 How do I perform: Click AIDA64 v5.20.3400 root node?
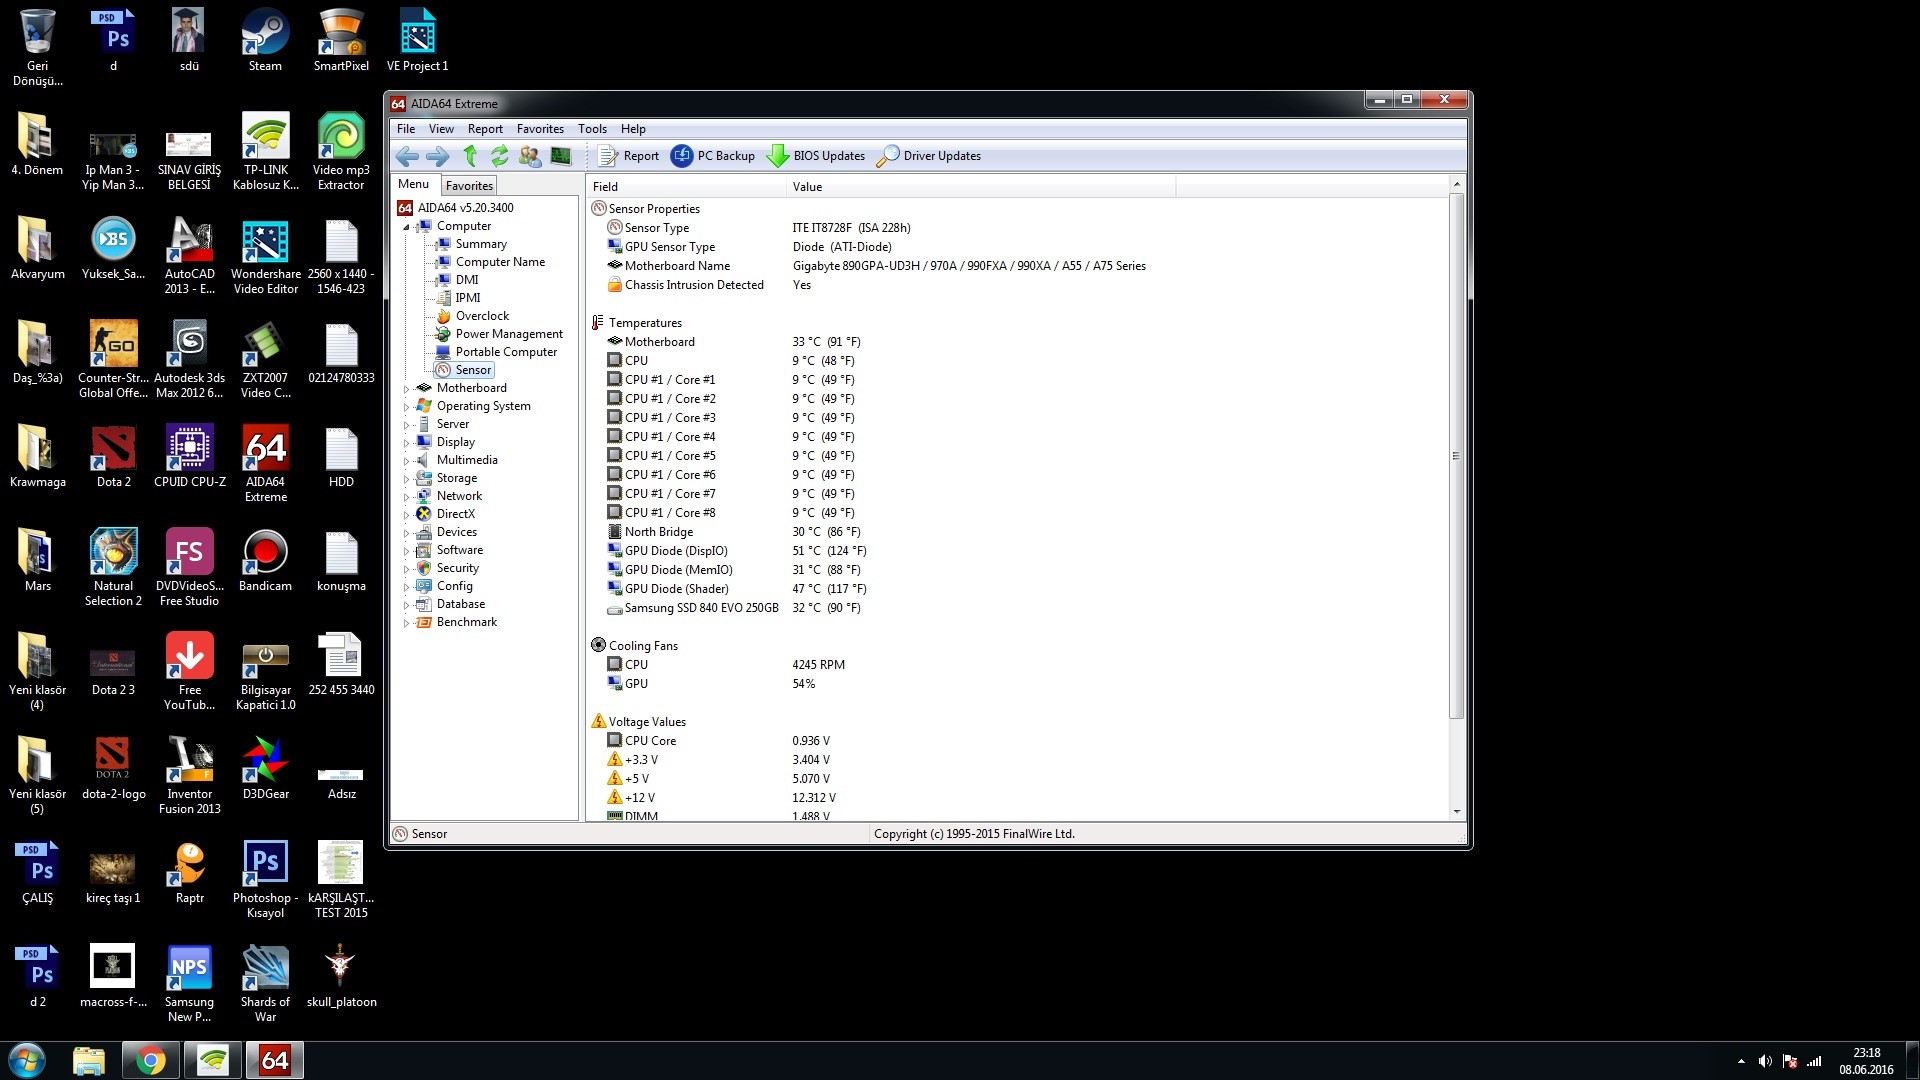[465, 208]
